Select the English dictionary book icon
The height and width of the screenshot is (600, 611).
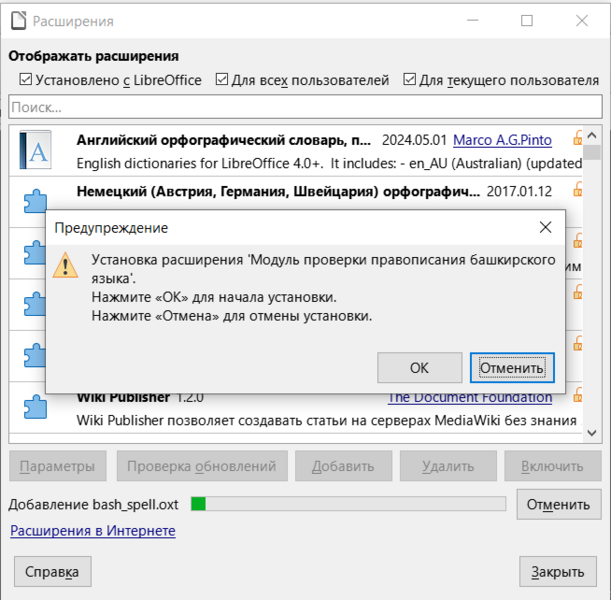pos(35,150)
